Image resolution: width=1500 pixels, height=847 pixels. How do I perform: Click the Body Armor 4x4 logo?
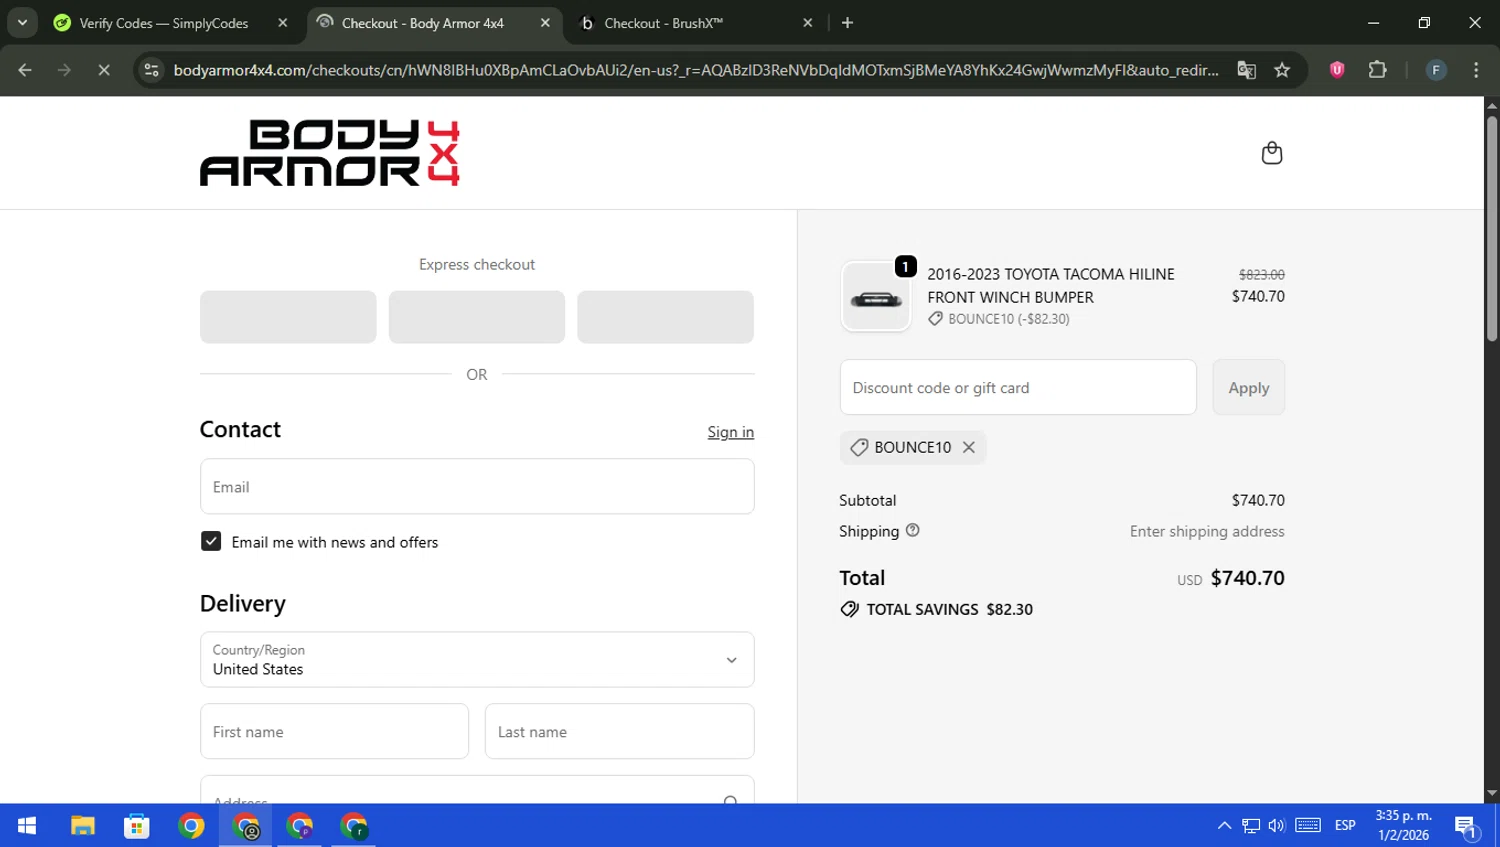(x=329, y=153)
